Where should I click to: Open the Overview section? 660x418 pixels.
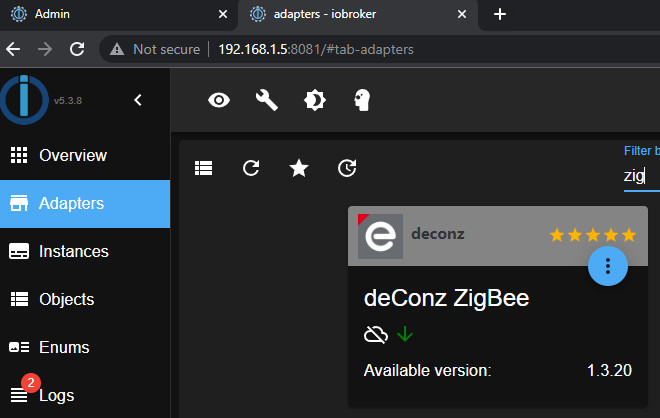point(72,156)
